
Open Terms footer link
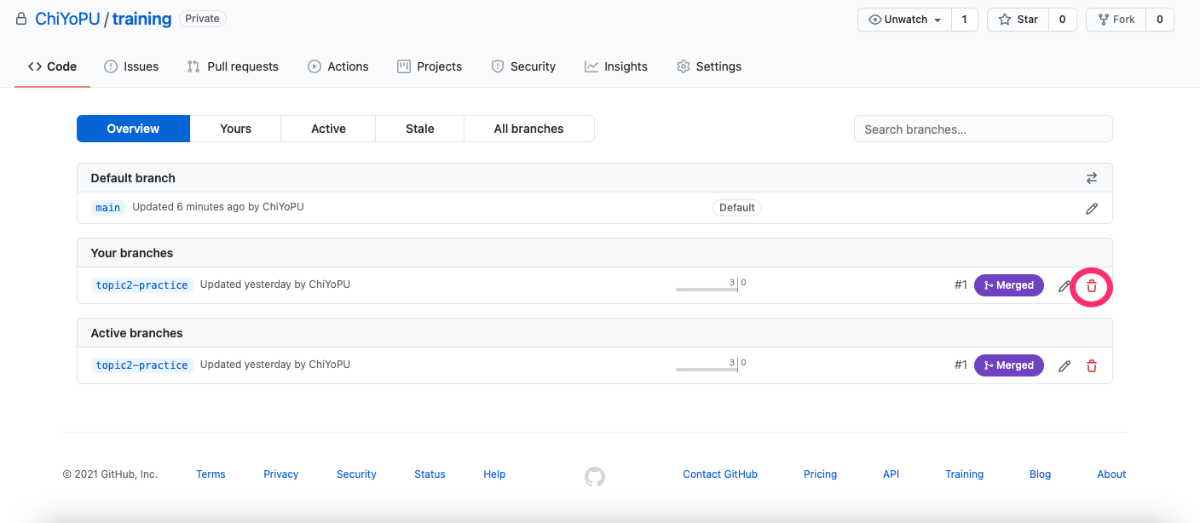coord(211,475)
